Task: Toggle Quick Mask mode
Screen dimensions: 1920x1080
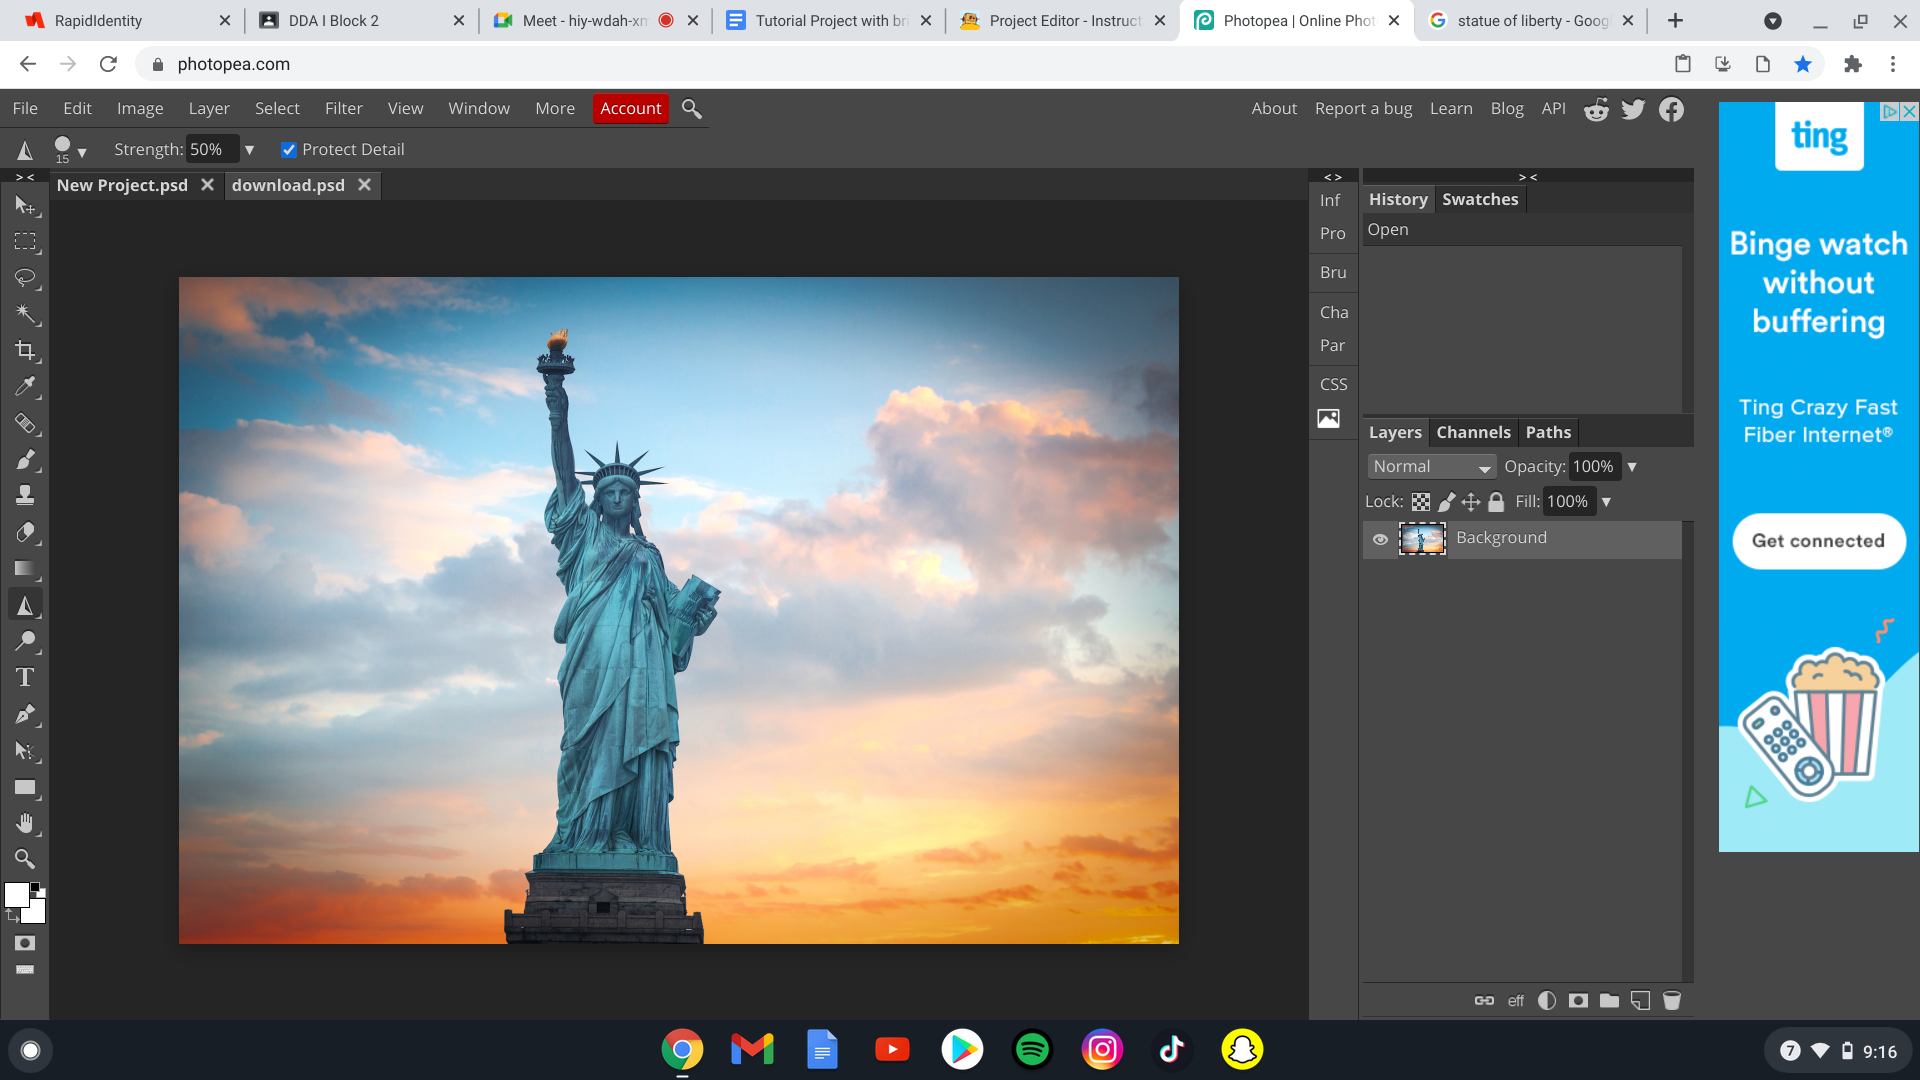Action: click(25, 943)
